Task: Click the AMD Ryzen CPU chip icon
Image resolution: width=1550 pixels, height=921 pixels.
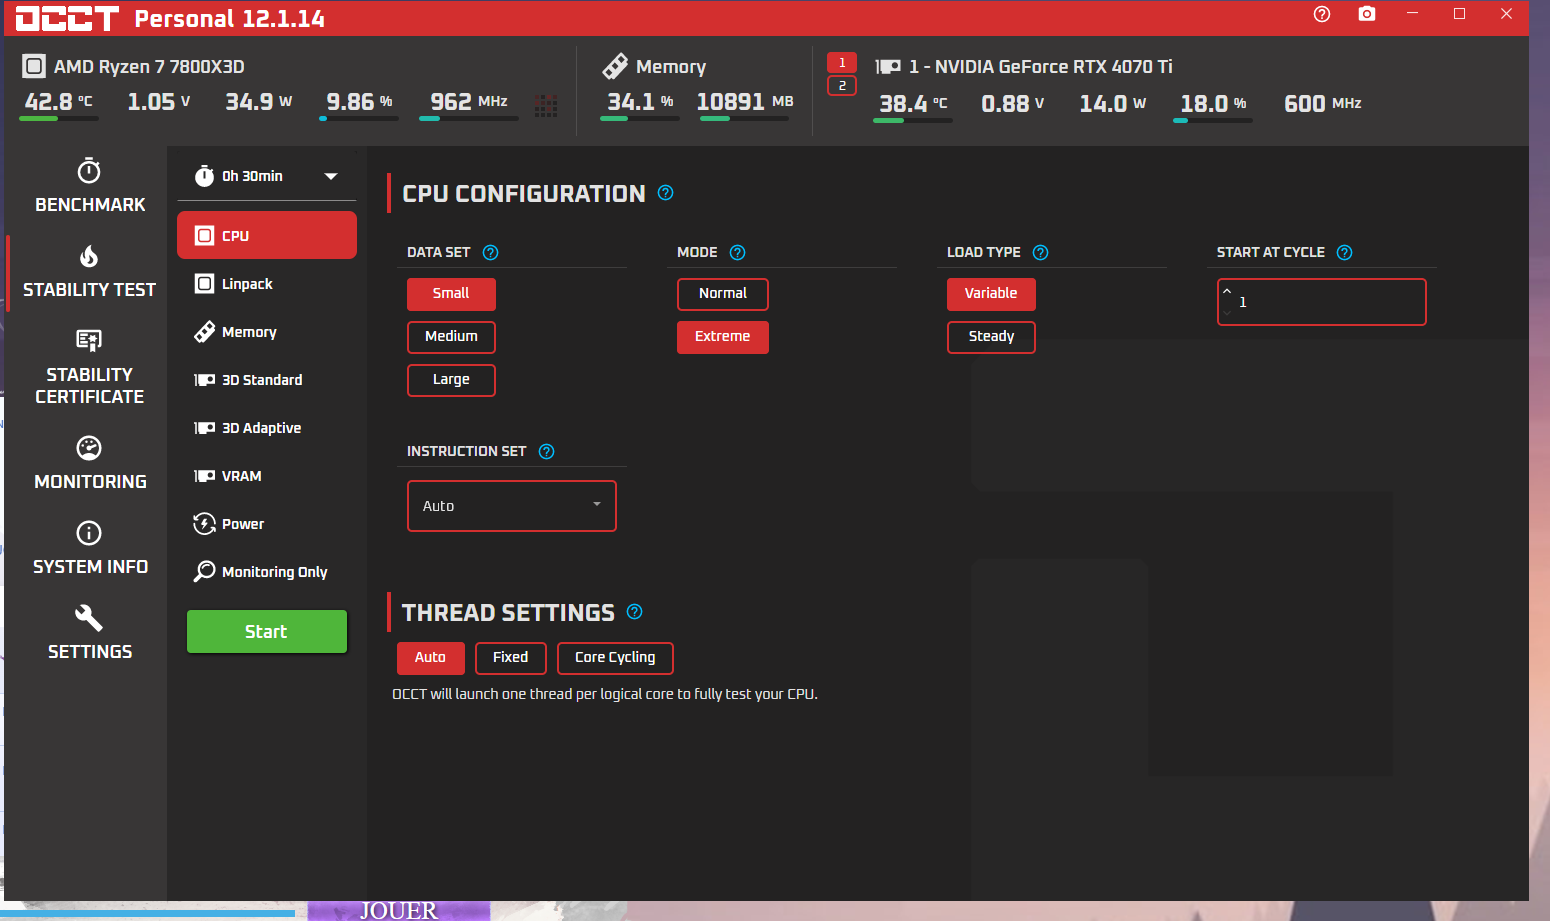Action: point(34,67)
